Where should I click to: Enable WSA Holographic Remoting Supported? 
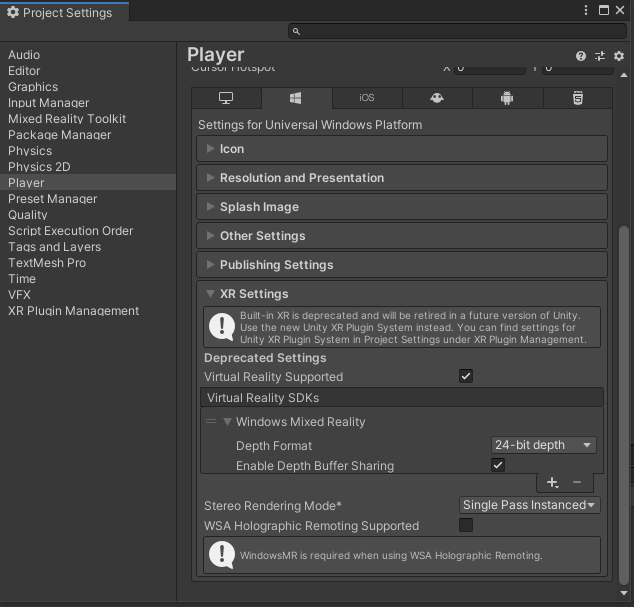[x=466, y=525]
